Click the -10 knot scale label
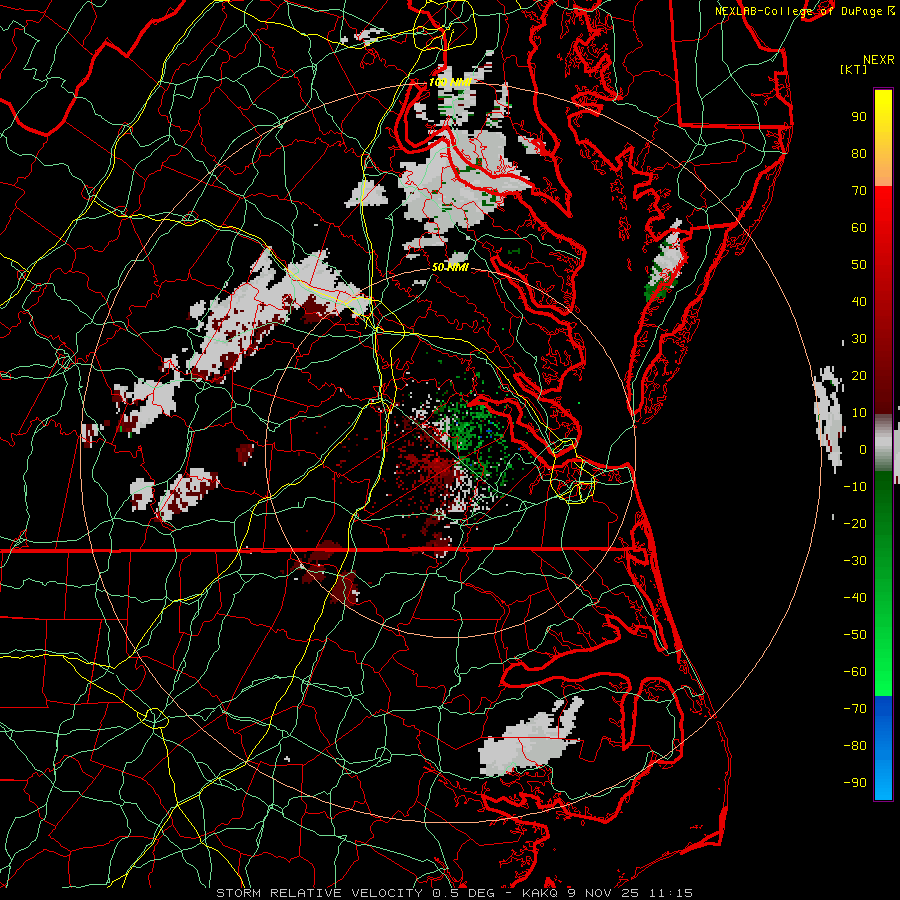This screenshot has height=900, width=900. click(x=855, y=487)
